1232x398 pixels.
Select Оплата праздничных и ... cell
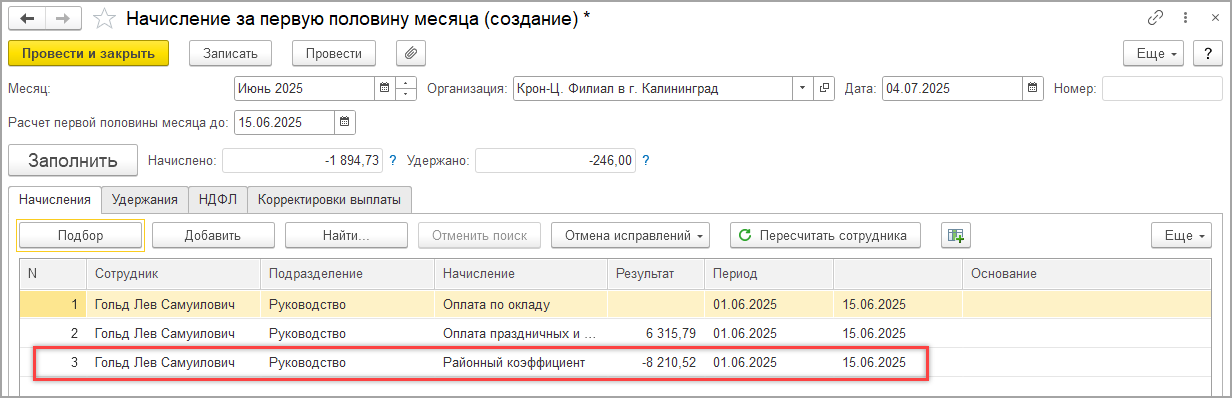tap(520, 333)
